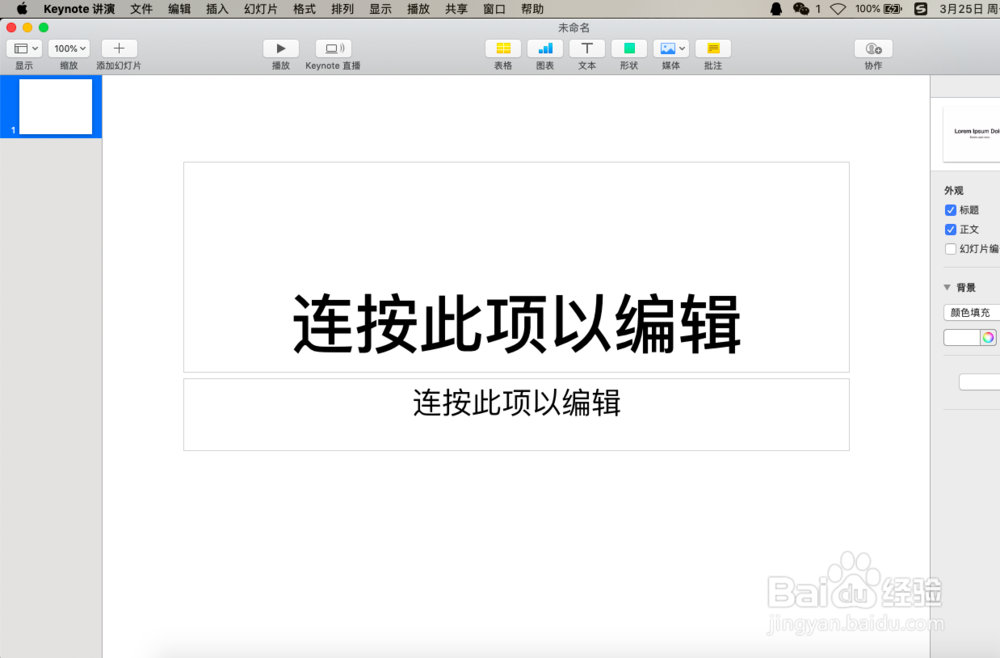Viewport: 1000px width, 658px height.
Task: Collapse the 背景 background section
Action: pyautogui.click(x=947, y=287)
